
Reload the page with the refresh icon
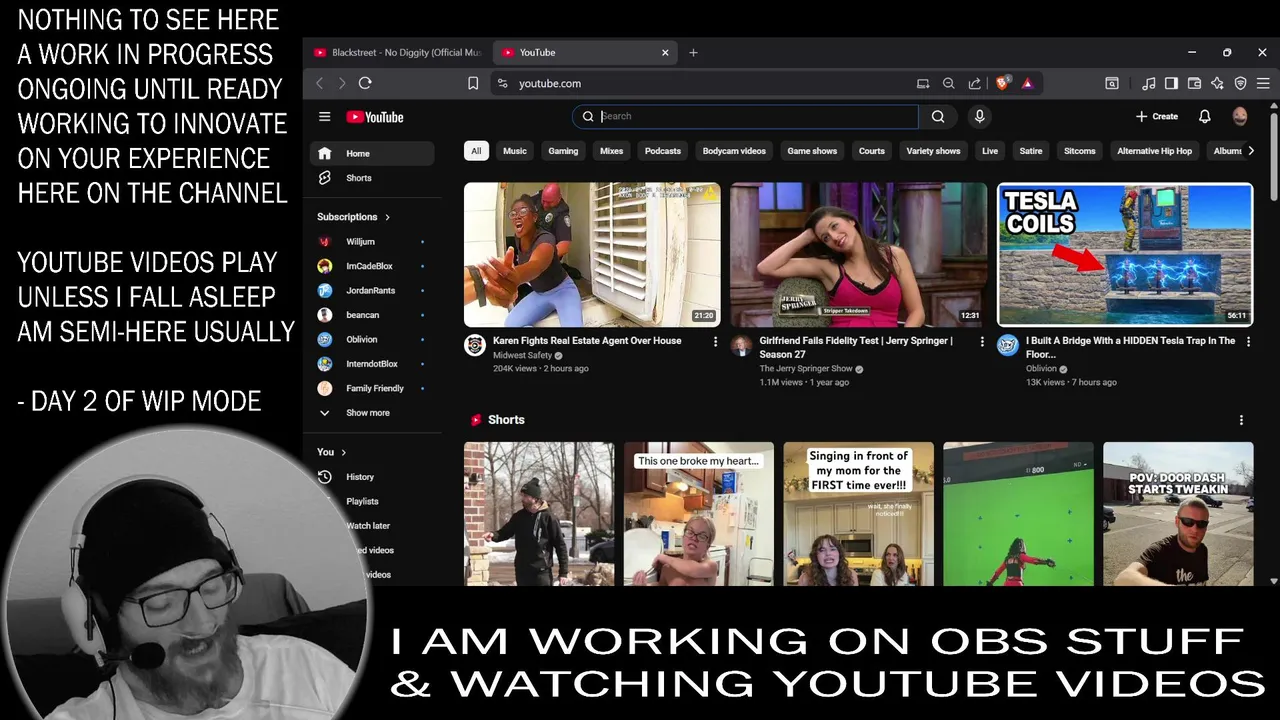tap(365, 83)
